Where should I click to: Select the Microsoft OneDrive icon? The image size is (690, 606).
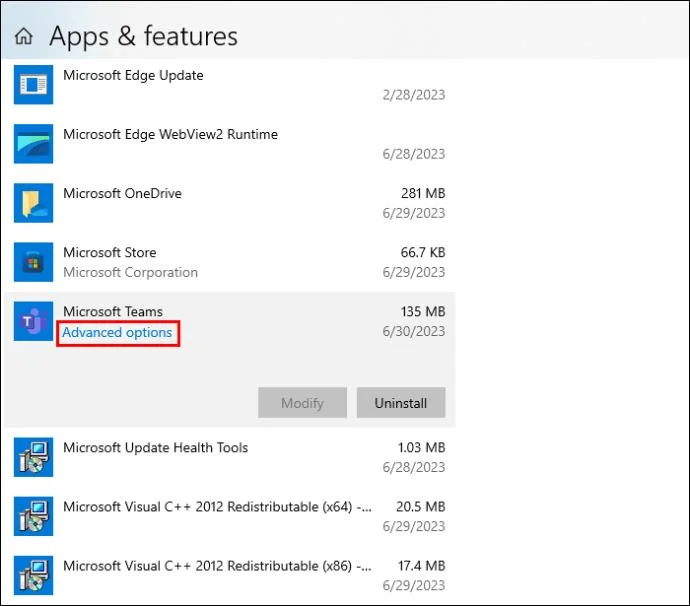(33, 203)
